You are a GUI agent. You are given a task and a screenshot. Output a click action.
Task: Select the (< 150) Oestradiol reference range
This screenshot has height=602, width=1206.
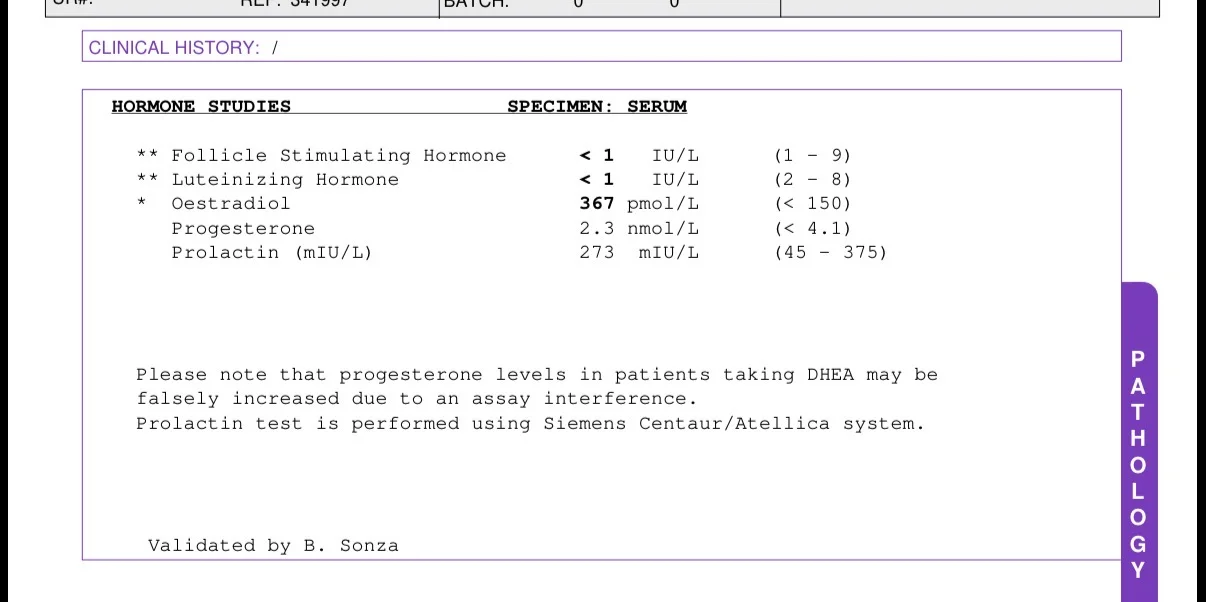pyautogui.click(x=813, y=204)
